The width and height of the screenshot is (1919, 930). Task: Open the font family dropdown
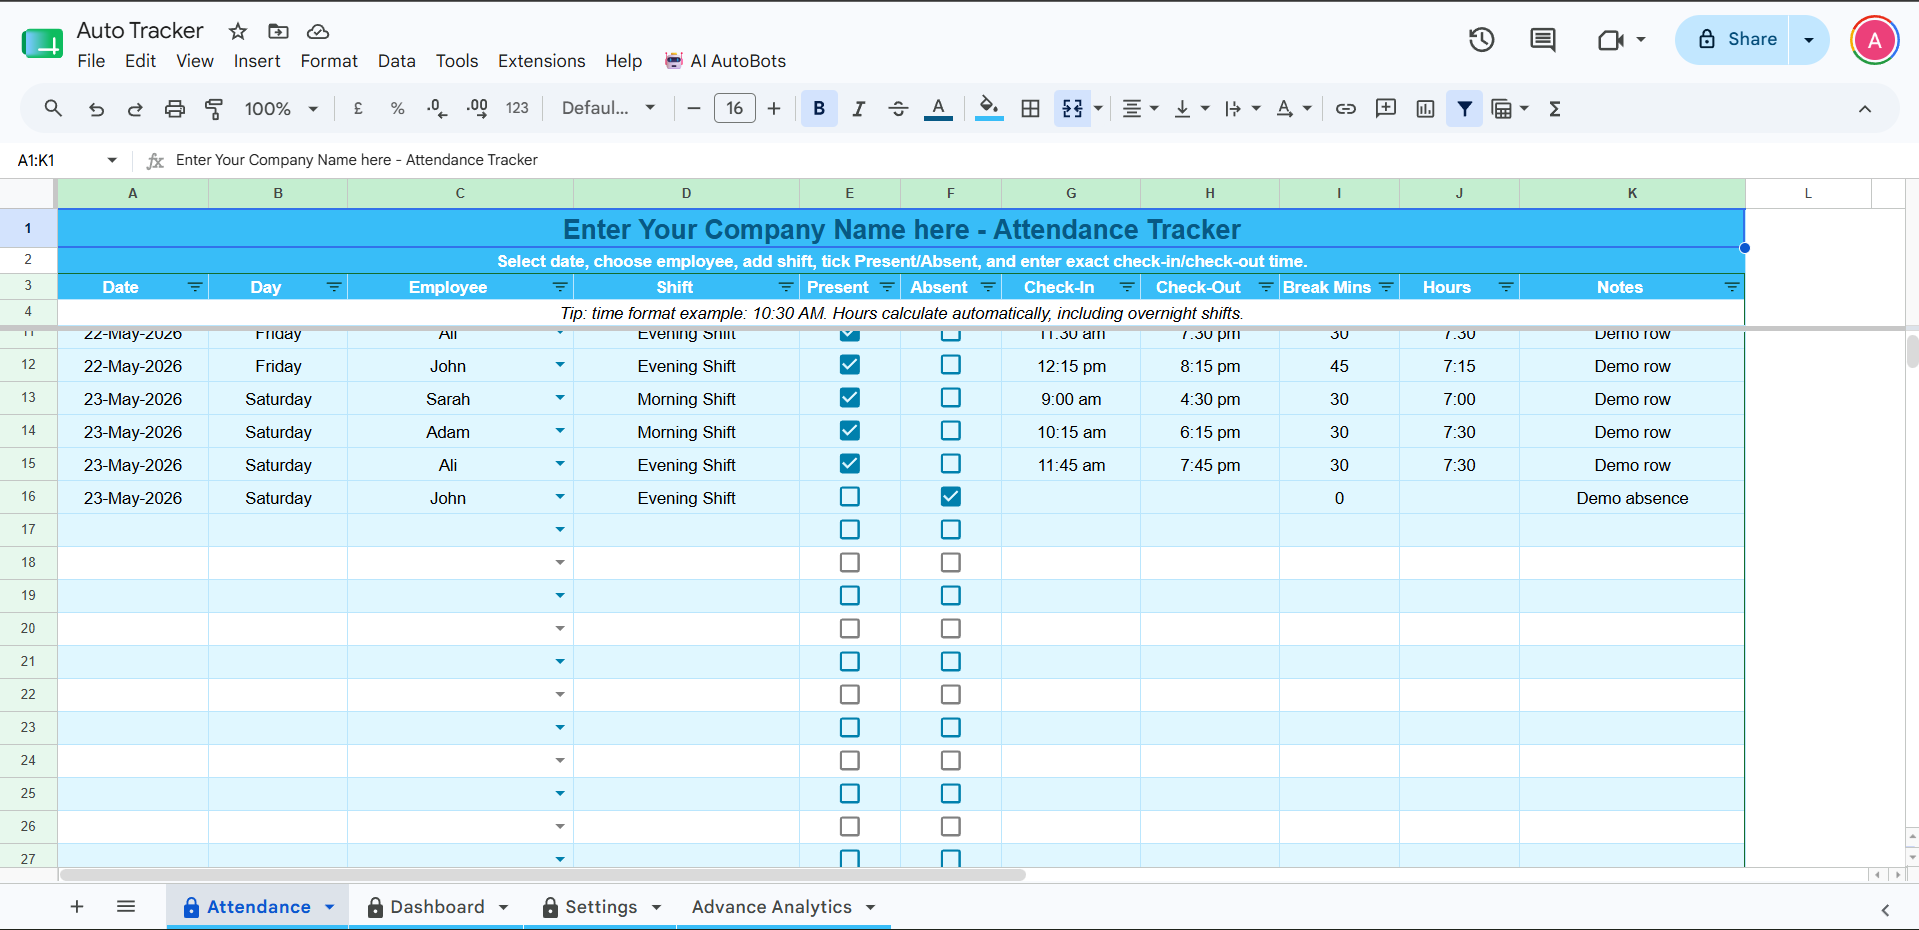click(608, 108)
